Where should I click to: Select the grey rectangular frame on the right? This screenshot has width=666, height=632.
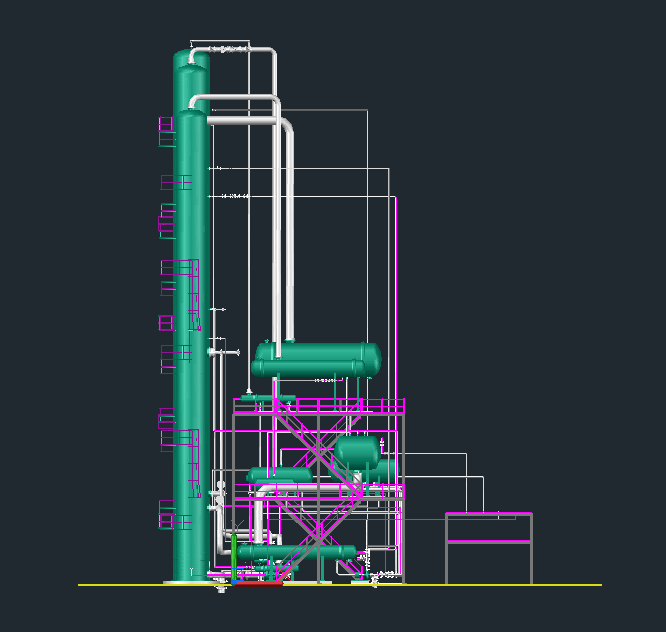489,548
